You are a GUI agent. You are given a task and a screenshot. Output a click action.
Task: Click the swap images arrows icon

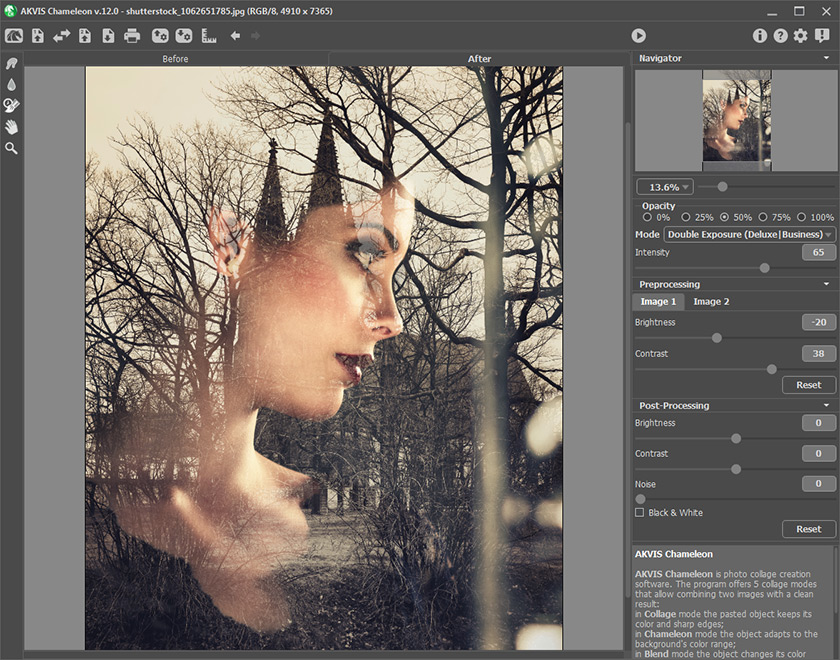point(62,36)
